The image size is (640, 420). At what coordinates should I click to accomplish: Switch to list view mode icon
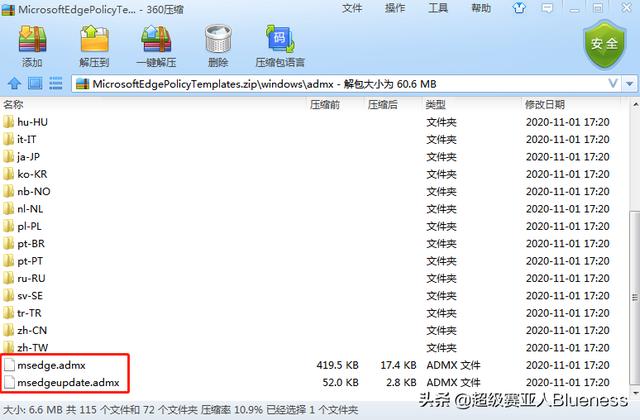click(56, 83)
